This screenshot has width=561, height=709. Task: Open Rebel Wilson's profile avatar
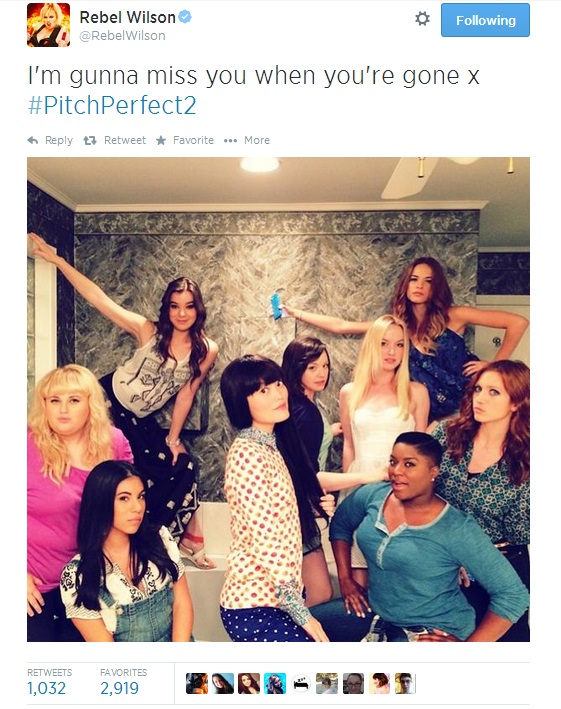pyautogui.click(x=48, y=25)
